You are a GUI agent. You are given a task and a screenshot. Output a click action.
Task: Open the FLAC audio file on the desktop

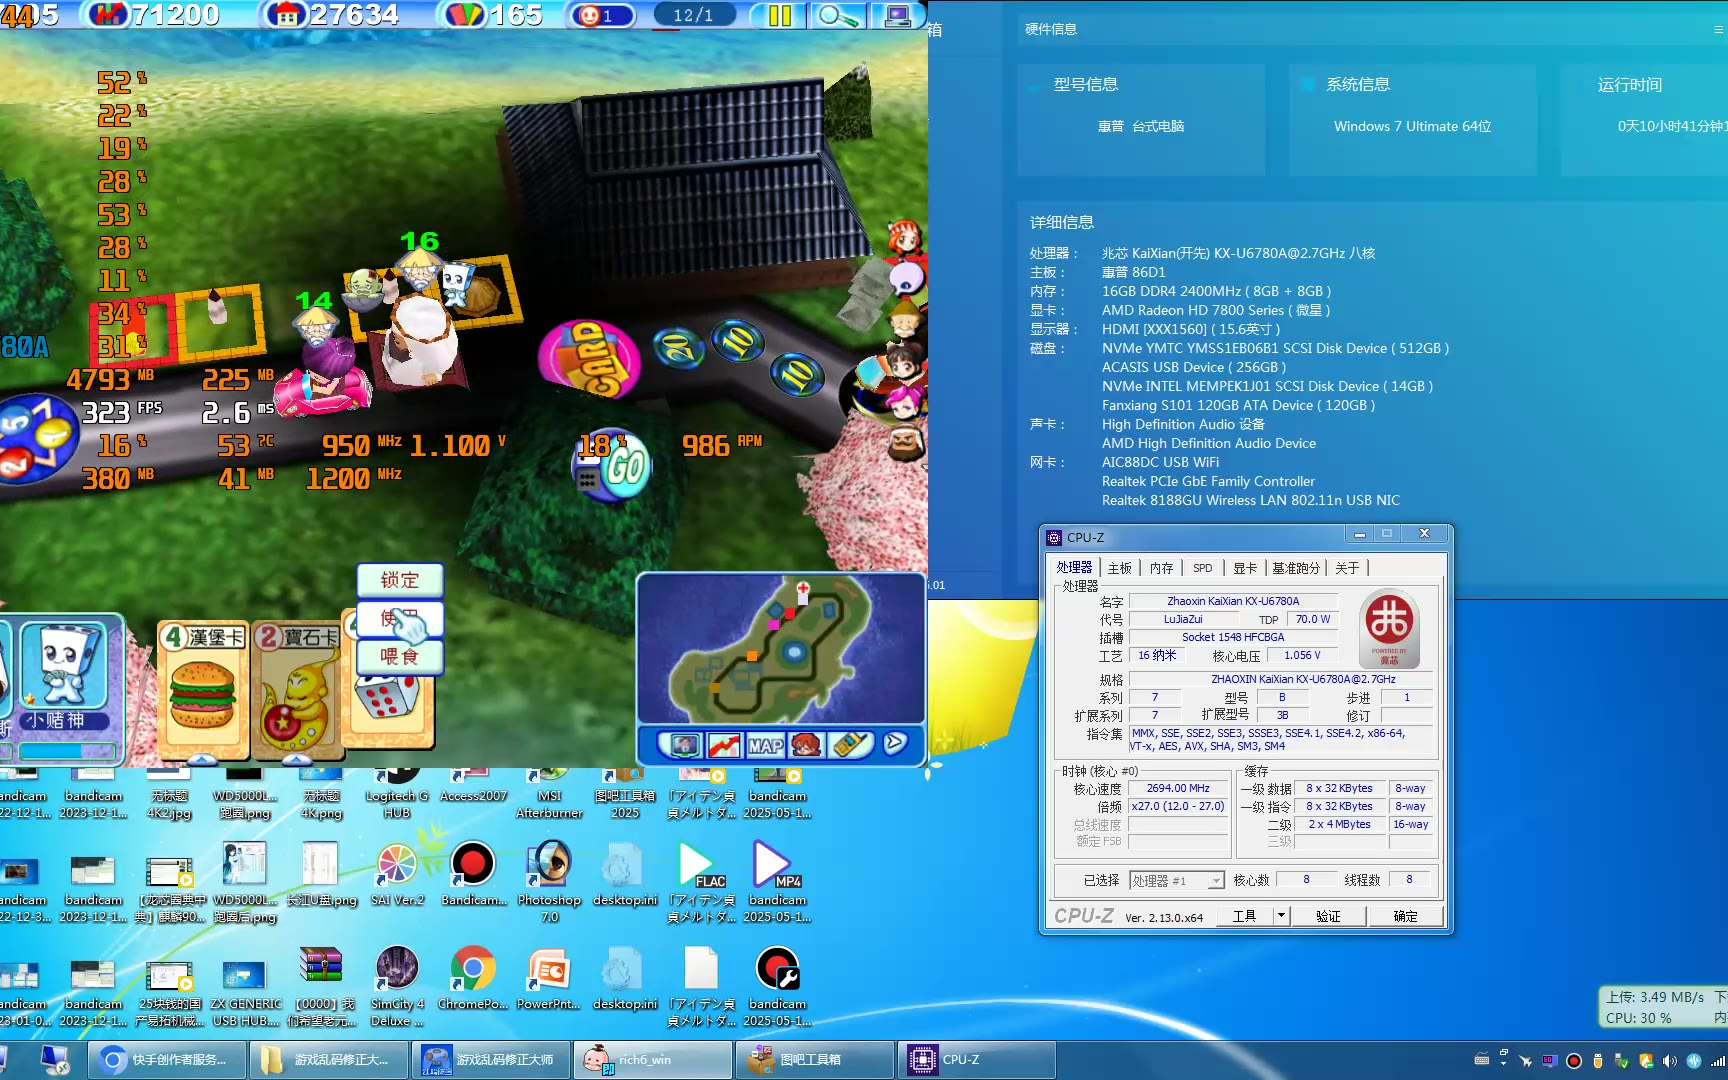pyautogui.click(x=701, y=880)
